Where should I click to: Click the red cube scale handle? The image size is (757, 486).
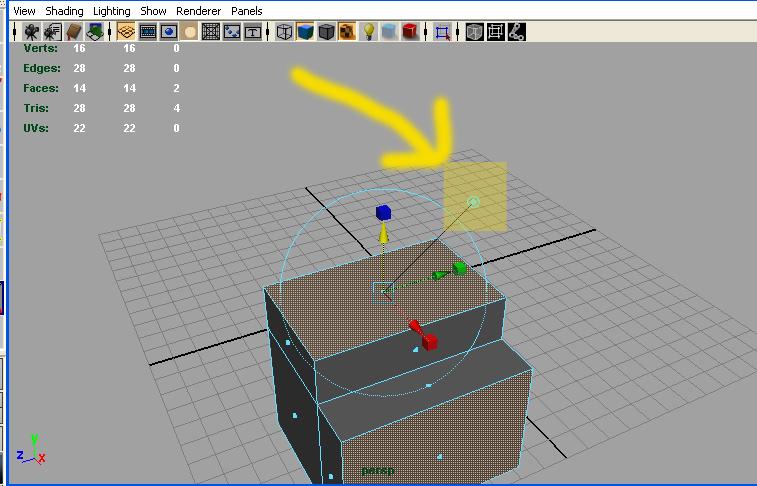(x=429, y=342)
